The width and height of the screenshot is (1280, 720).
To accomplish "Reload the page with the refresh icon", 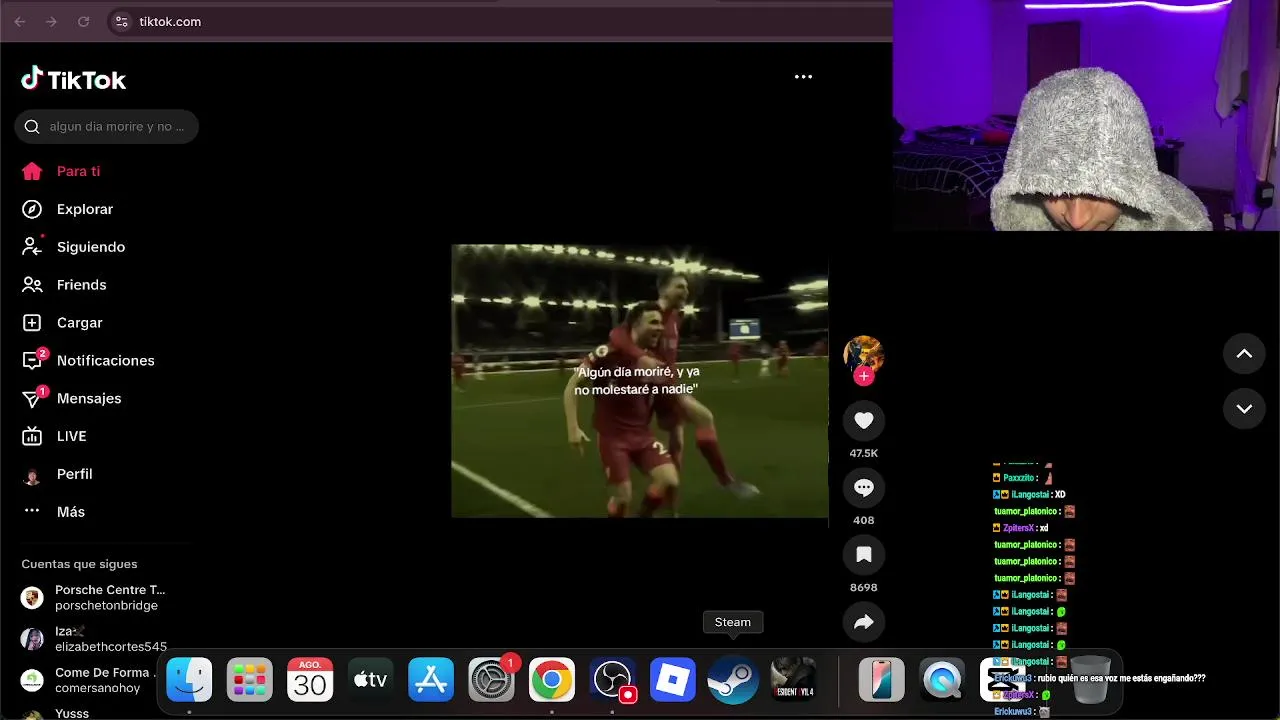I will point(84,21).
